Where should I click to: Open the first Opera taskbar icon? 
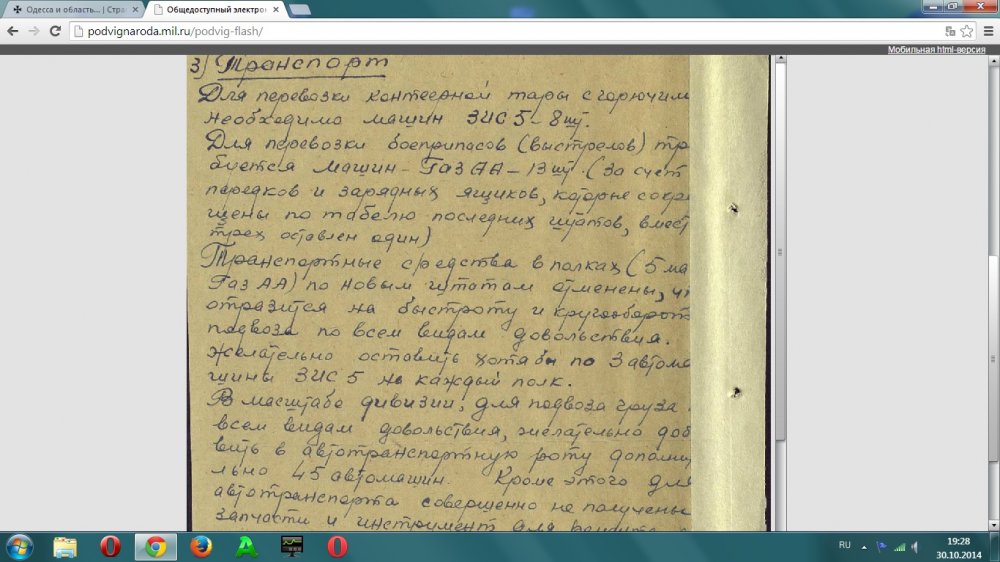[110, 547]
